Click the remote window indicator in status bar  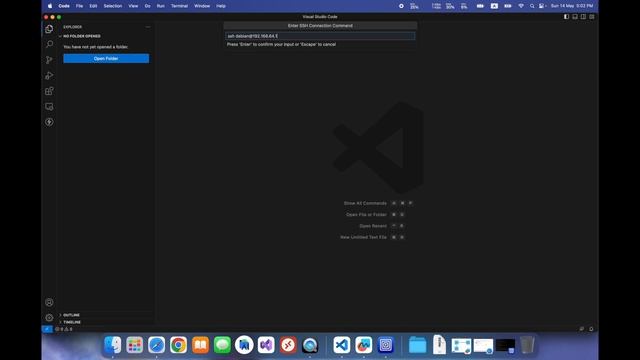[x=47, y=329]
